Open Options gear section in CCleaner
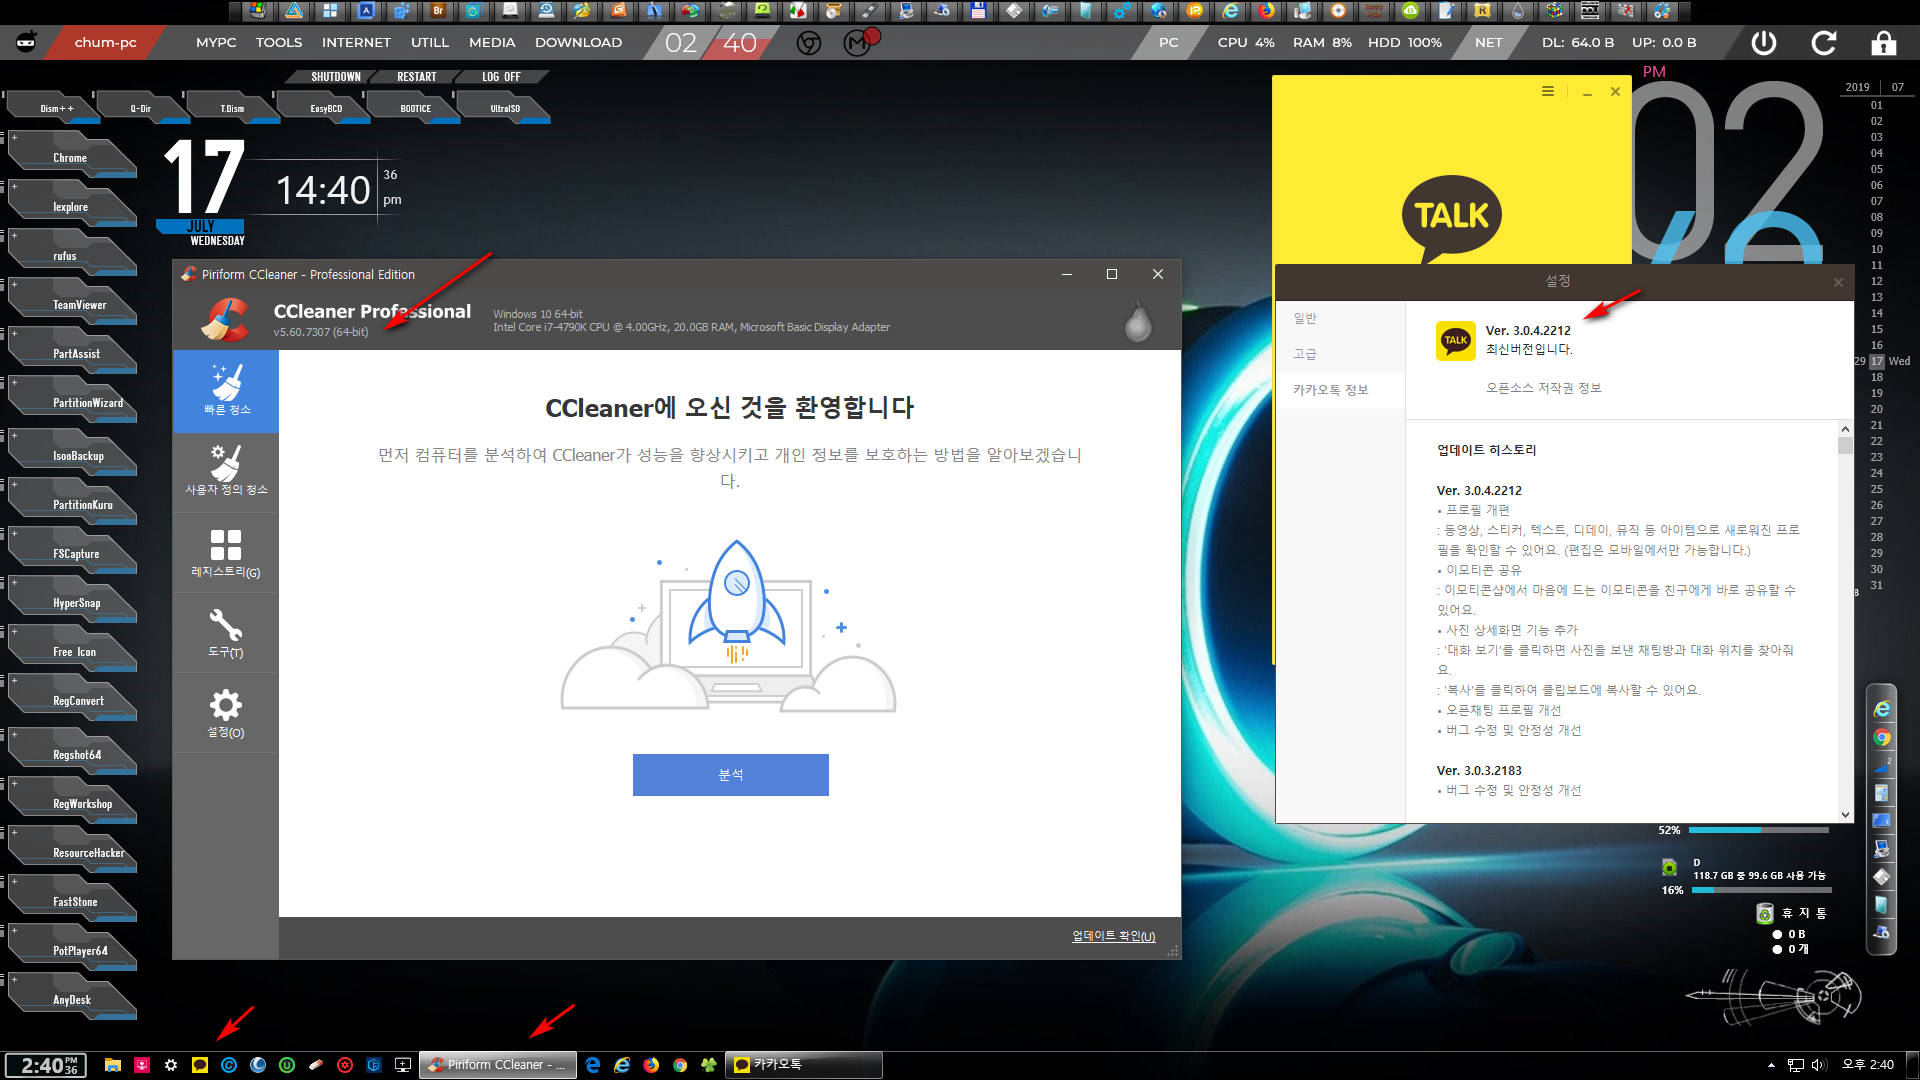Image resolution: width=1920 pixels, height=1080 pixels. coord(226,713)
